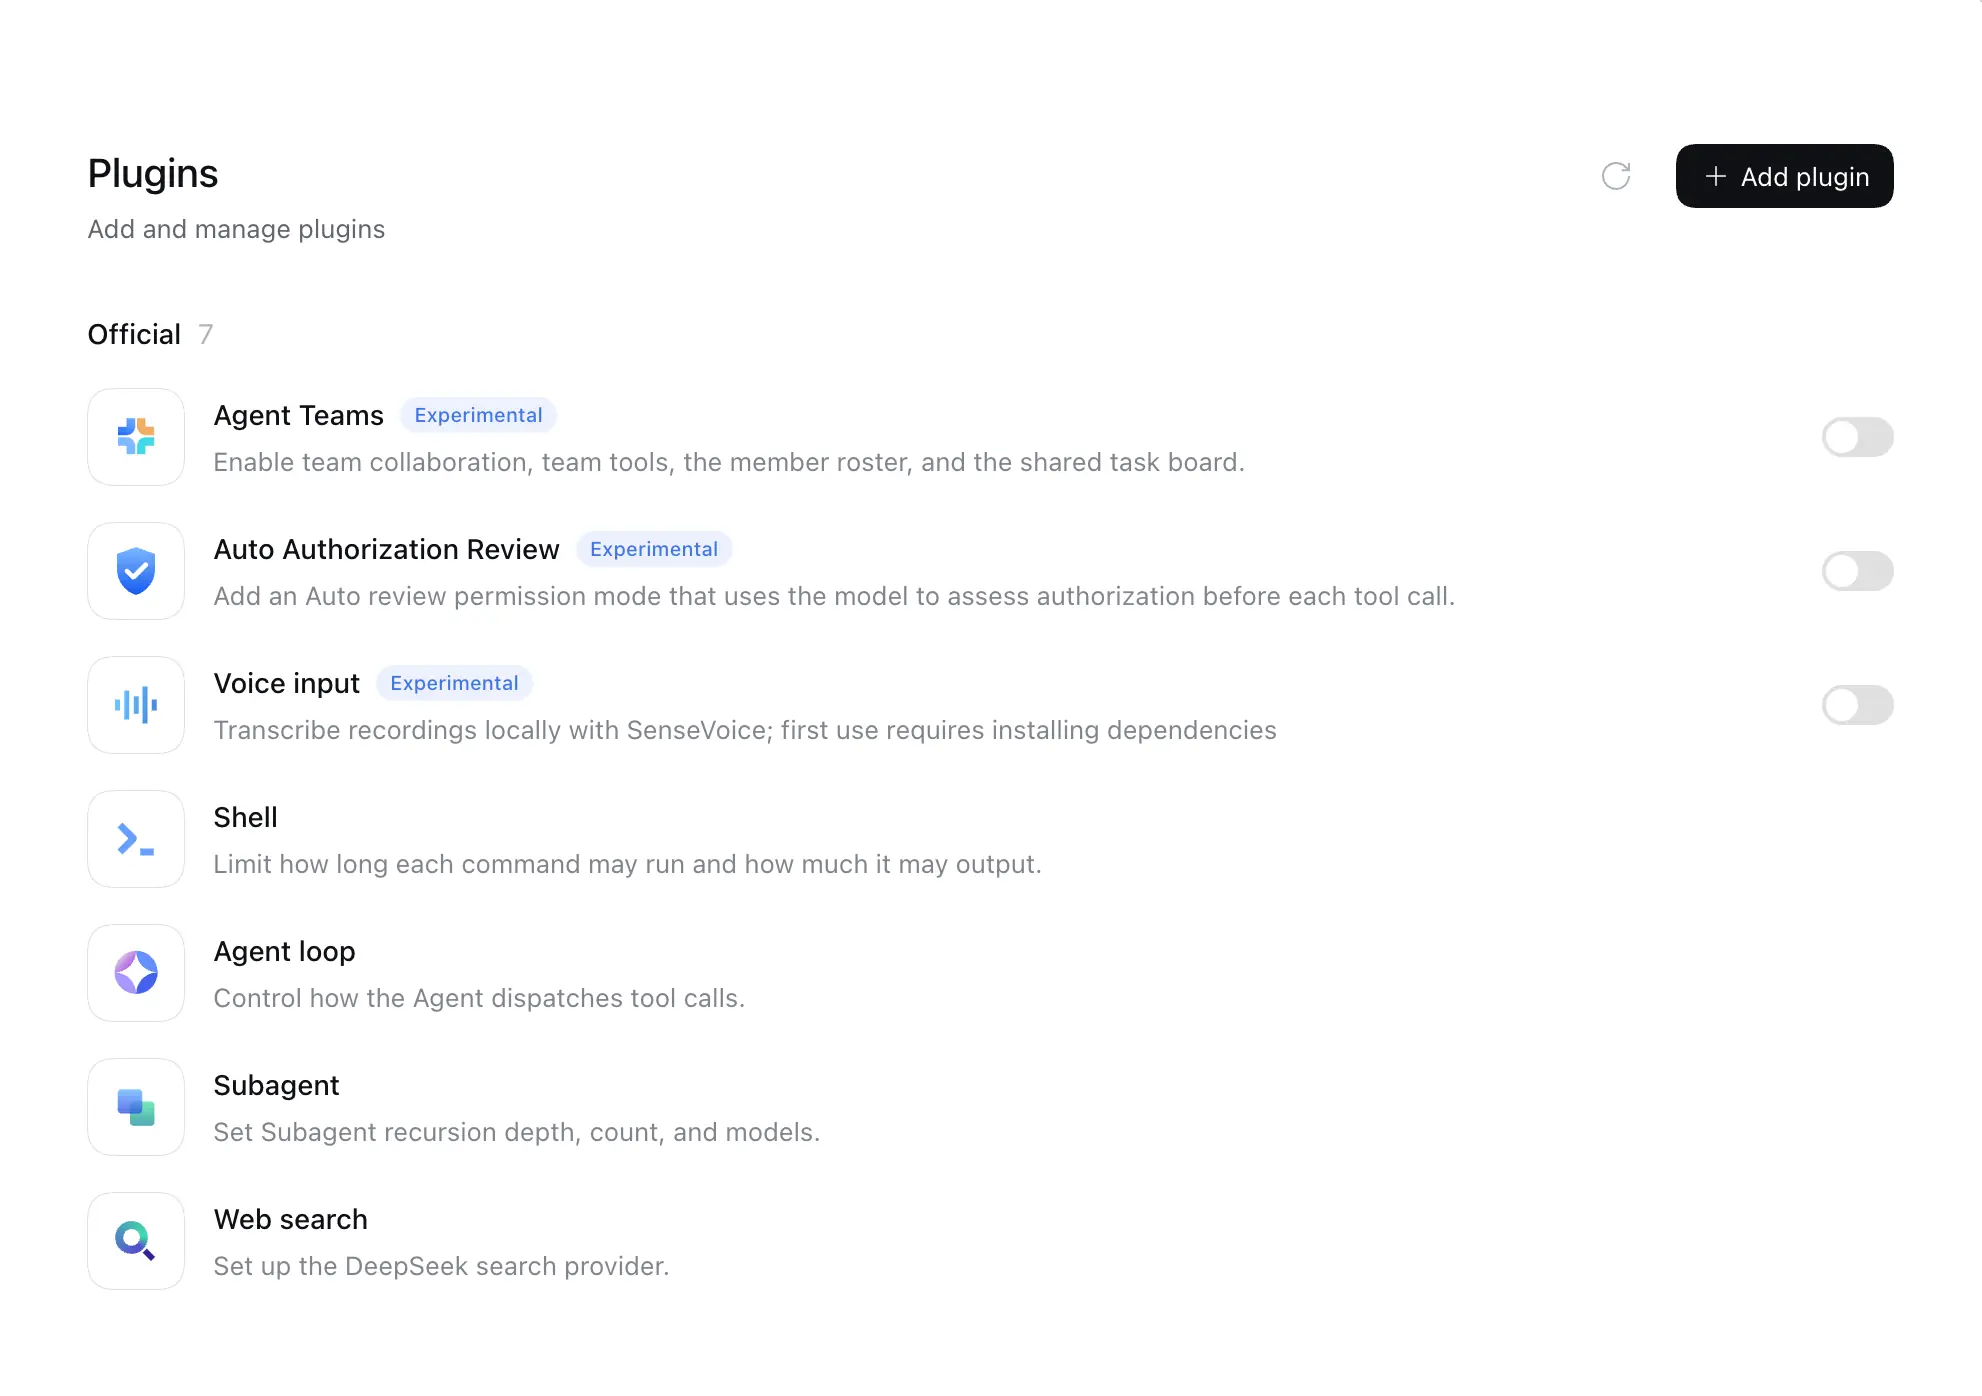Screen dimensions: 1982x1396
Task: Select the Subagent plugin title
Action: tap(276, 1085)
